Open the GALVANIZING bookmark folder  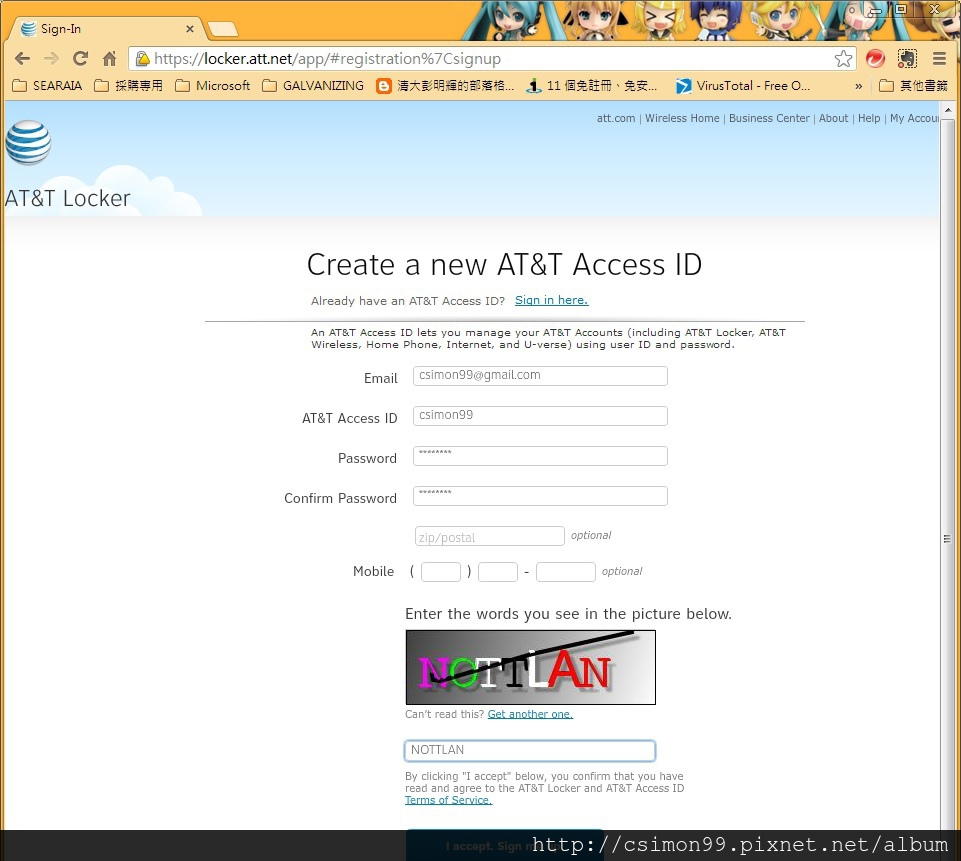click(x=313, y=86)
